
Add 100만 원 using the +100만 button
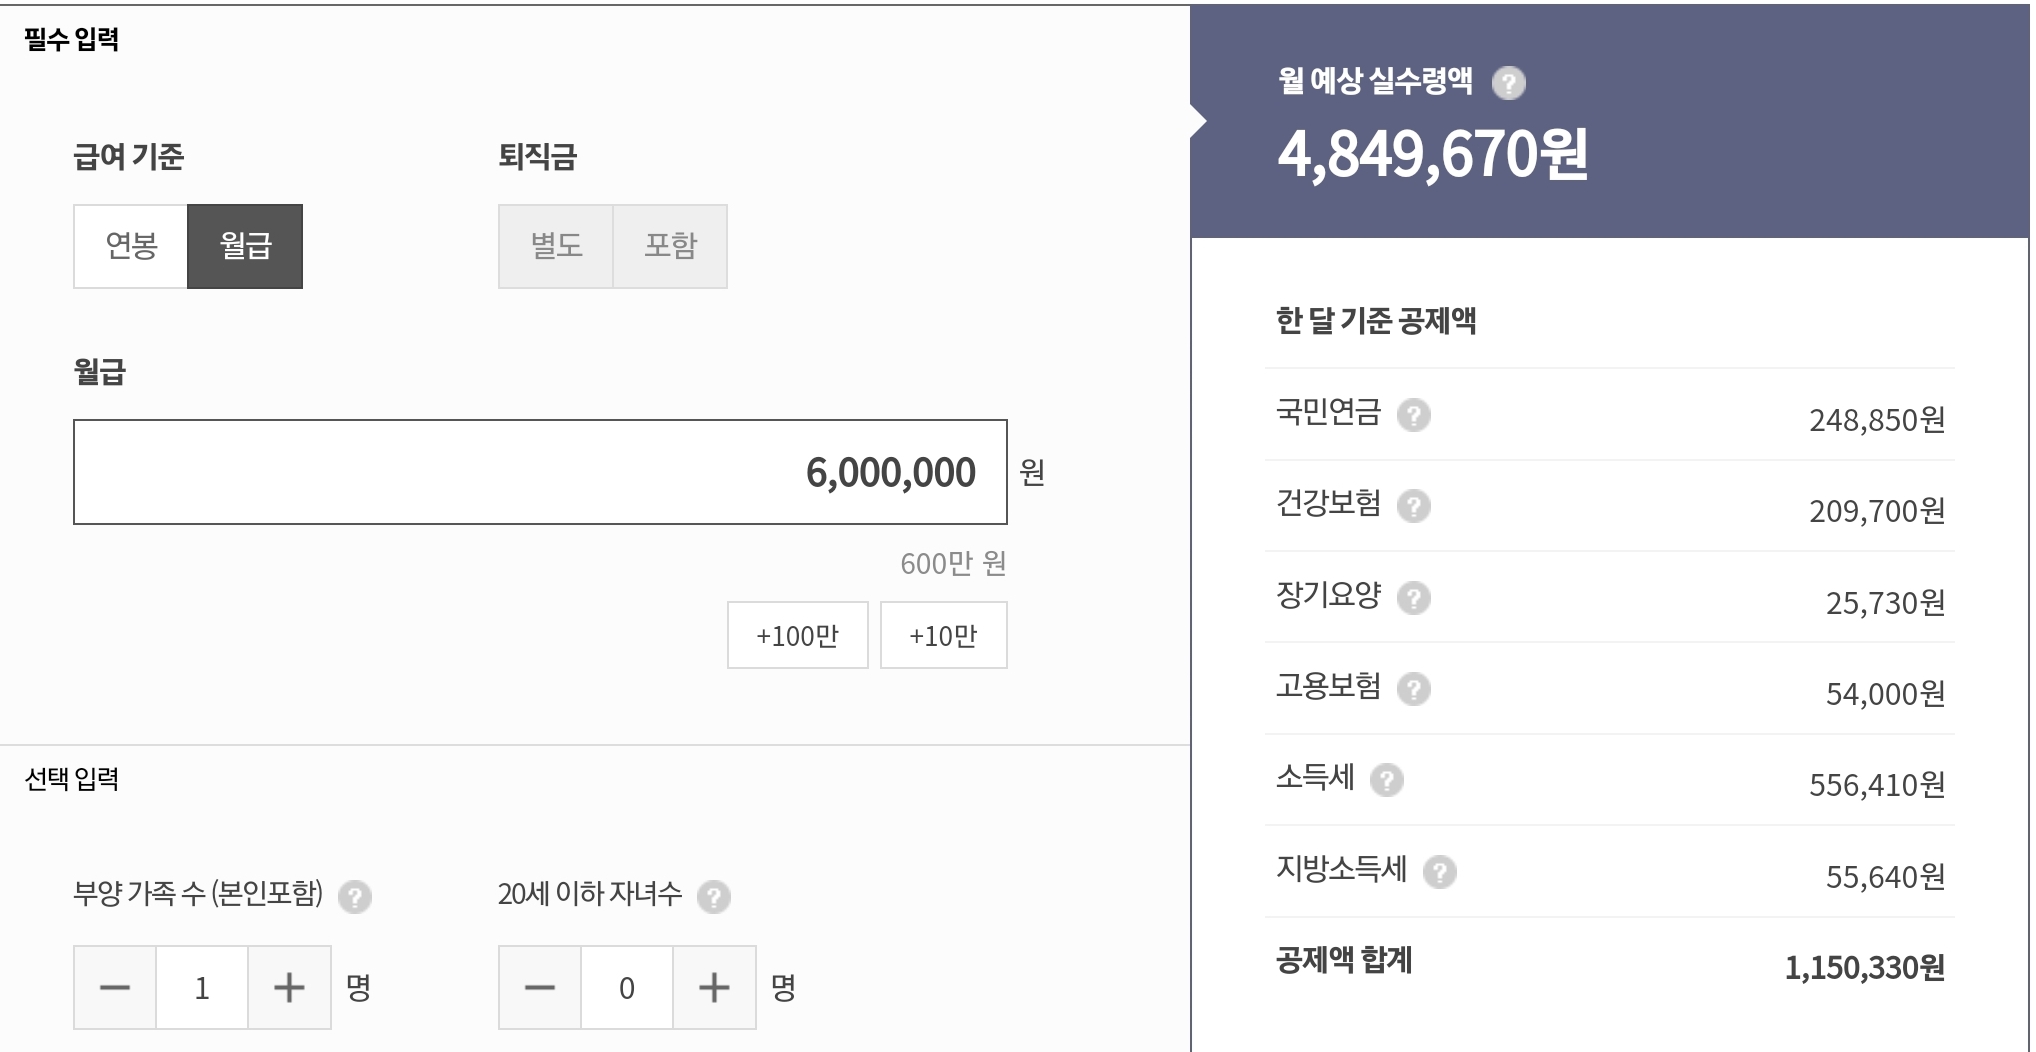pyautogui.click(x=797, y=635)
